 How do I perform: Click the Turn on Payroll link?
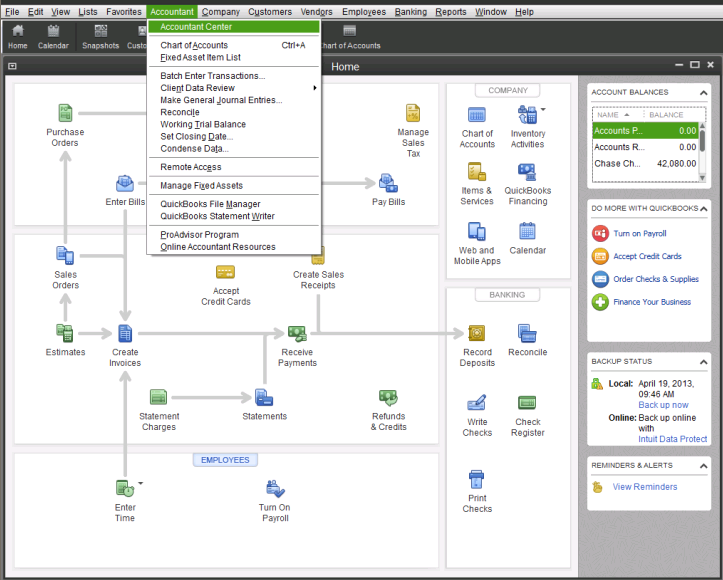(x=640, y=233)
